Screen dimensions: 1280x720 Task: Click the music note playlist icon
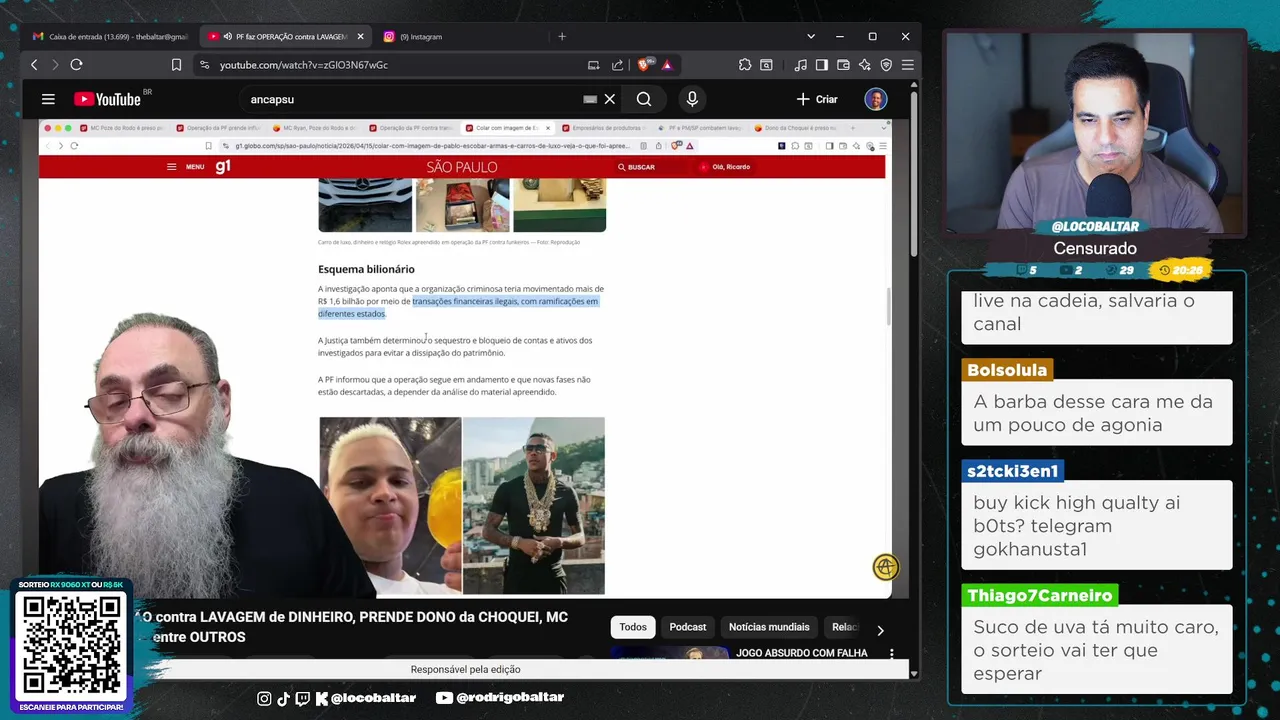(801, 65)
